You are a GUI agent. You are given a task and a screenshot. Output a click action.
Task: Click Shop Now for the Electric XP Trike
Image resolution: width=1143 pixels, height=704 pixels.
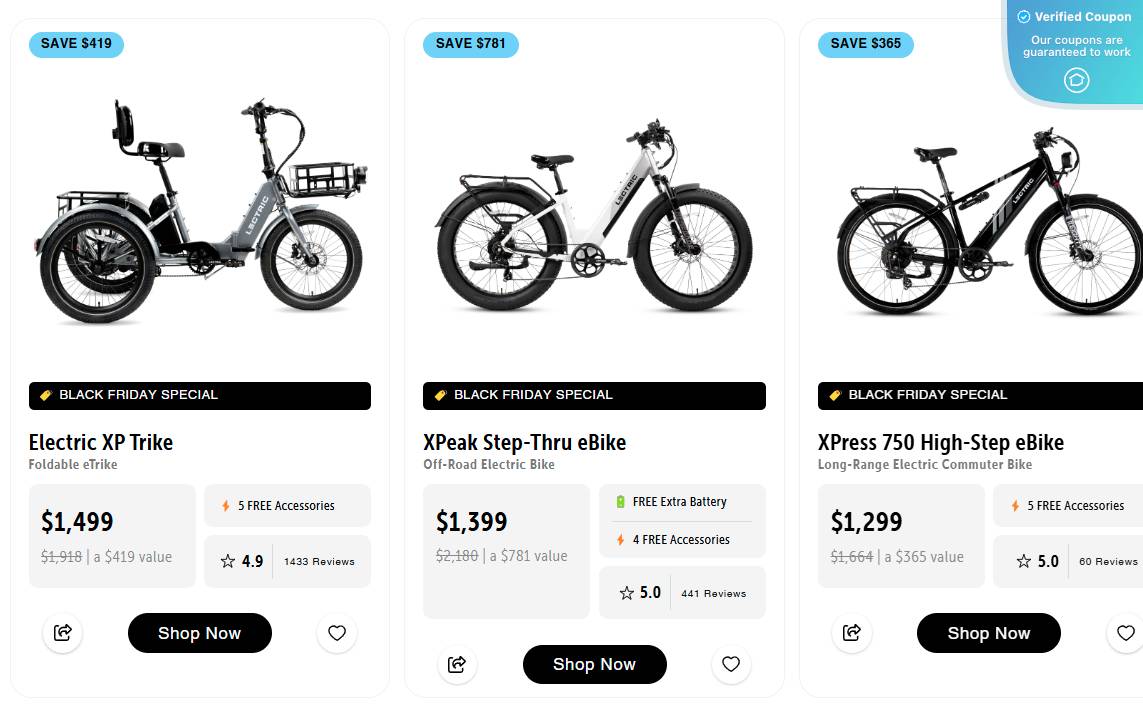(x=199, y=632)
